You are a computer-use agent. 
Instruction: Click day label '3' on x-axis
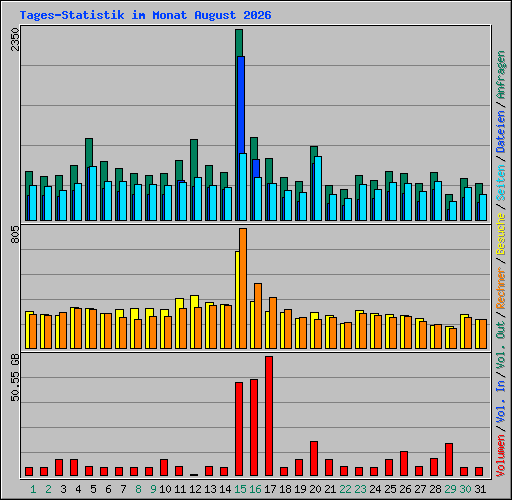[63, 489]
